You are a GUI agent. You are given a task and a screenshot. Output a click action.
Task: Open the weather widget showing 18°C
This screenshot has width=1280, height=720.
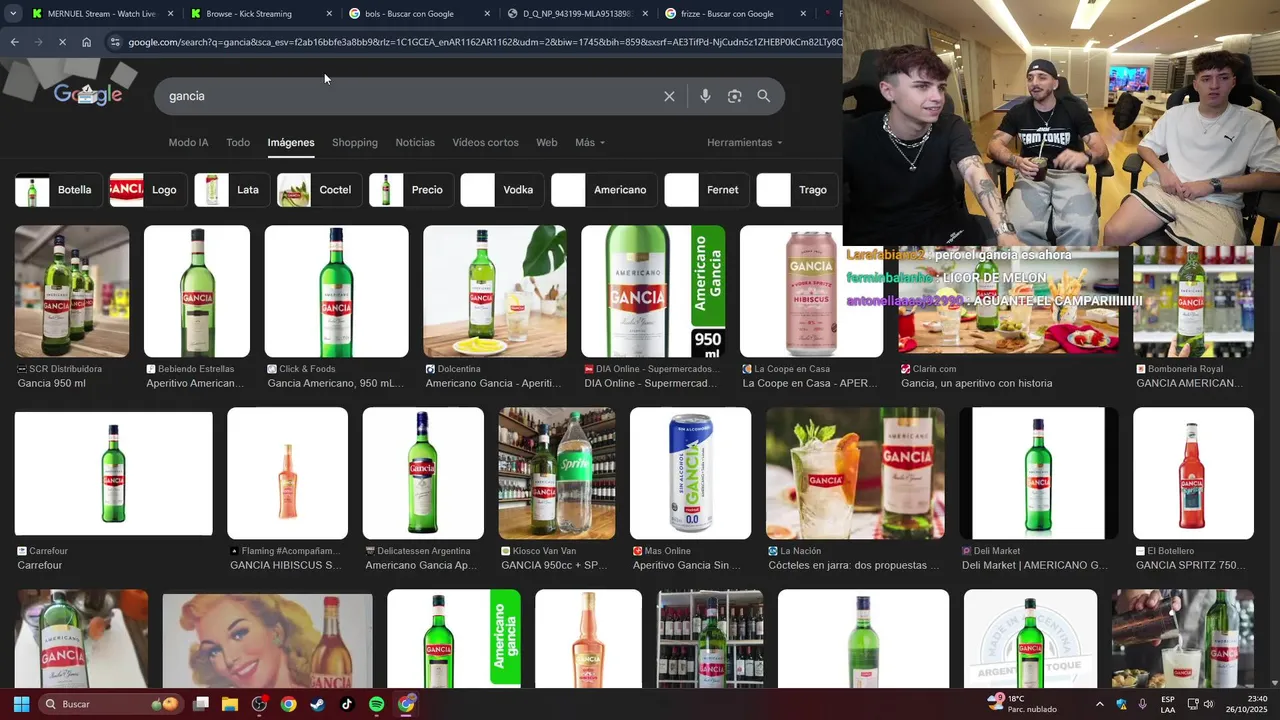1022,704
